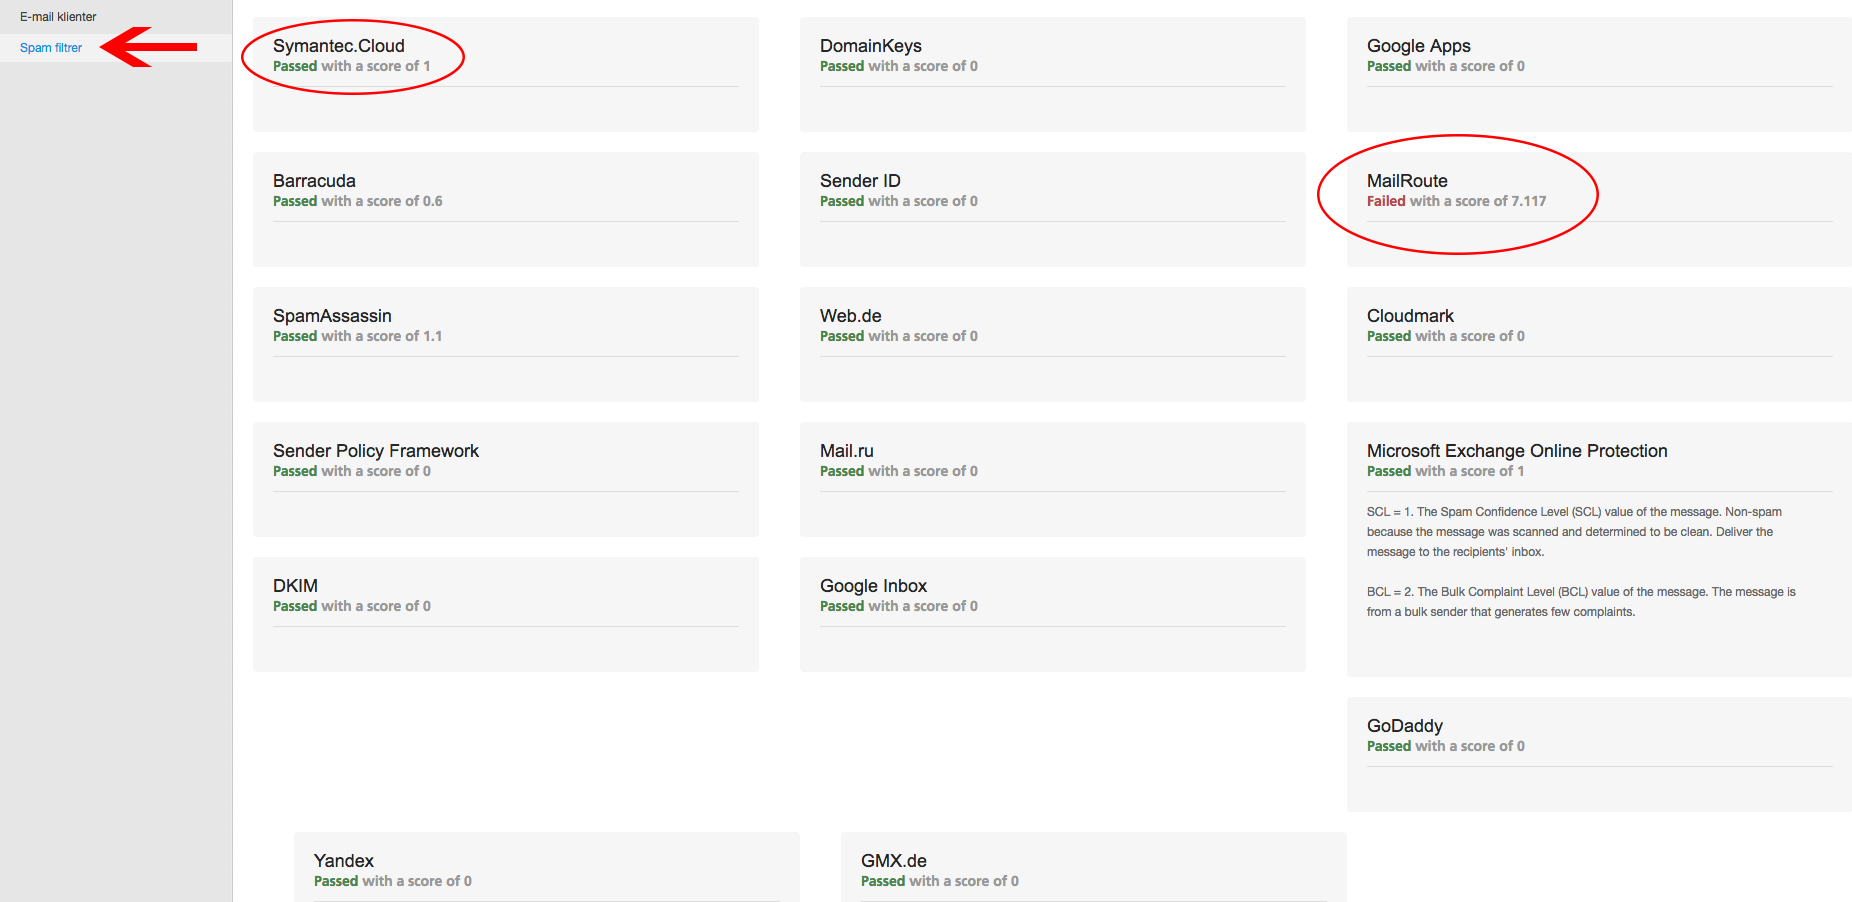Select the score text under GMX.de
This screenshot has height=902, width=1852.
pos(940,881)
